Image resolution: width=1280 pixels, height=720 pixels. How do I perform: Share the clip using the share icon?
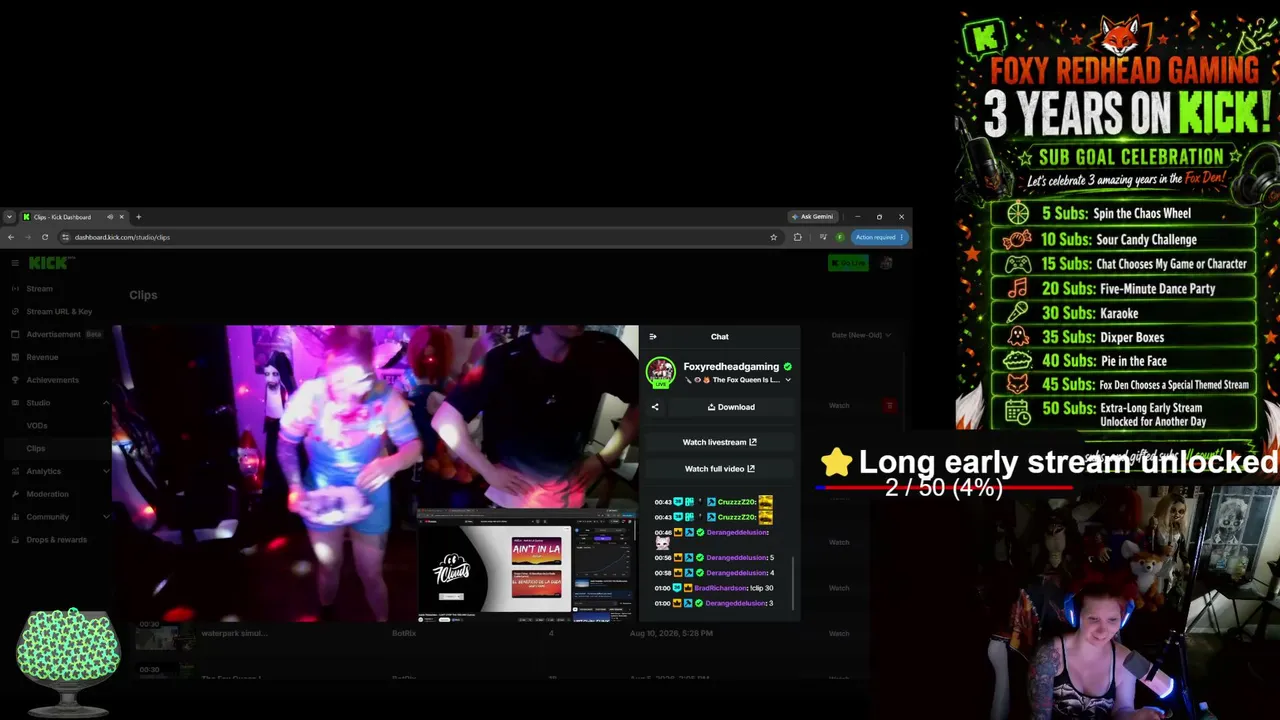[655, 407]
